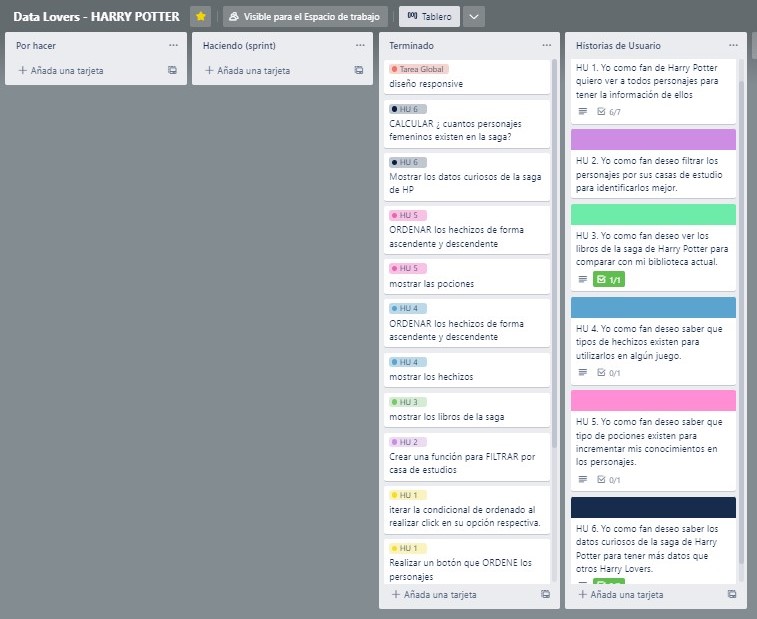Open Terminado list options menu

click(547, 45)
